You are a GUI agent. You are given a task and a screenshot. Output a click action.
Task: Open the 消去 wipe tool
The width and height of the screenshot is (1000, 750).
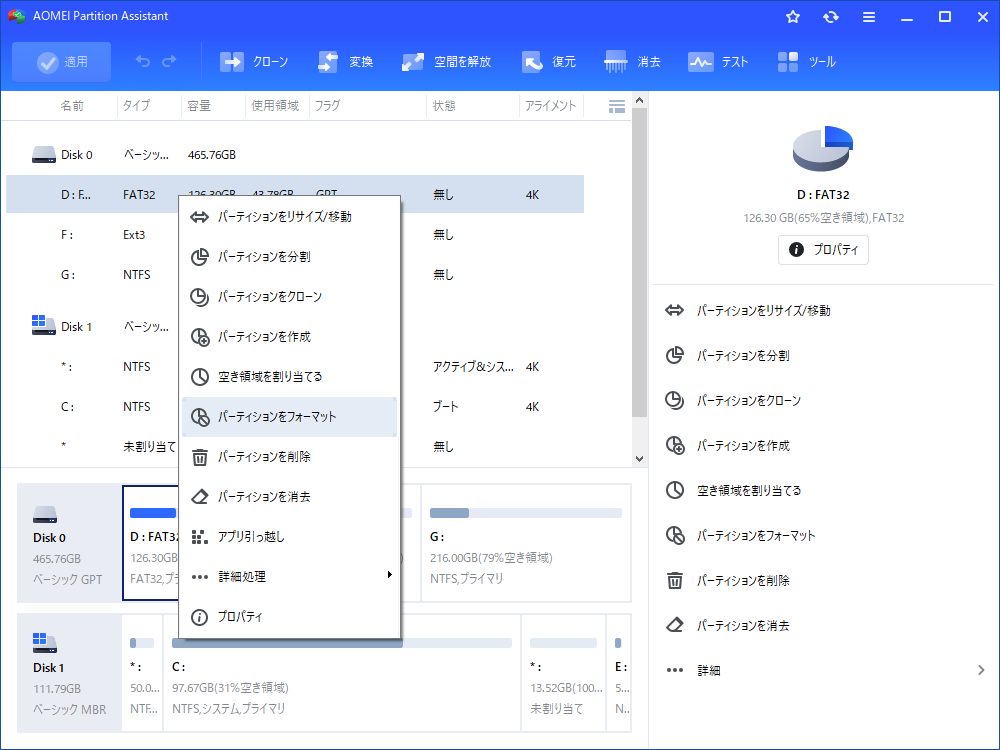[x=633, y=62]
